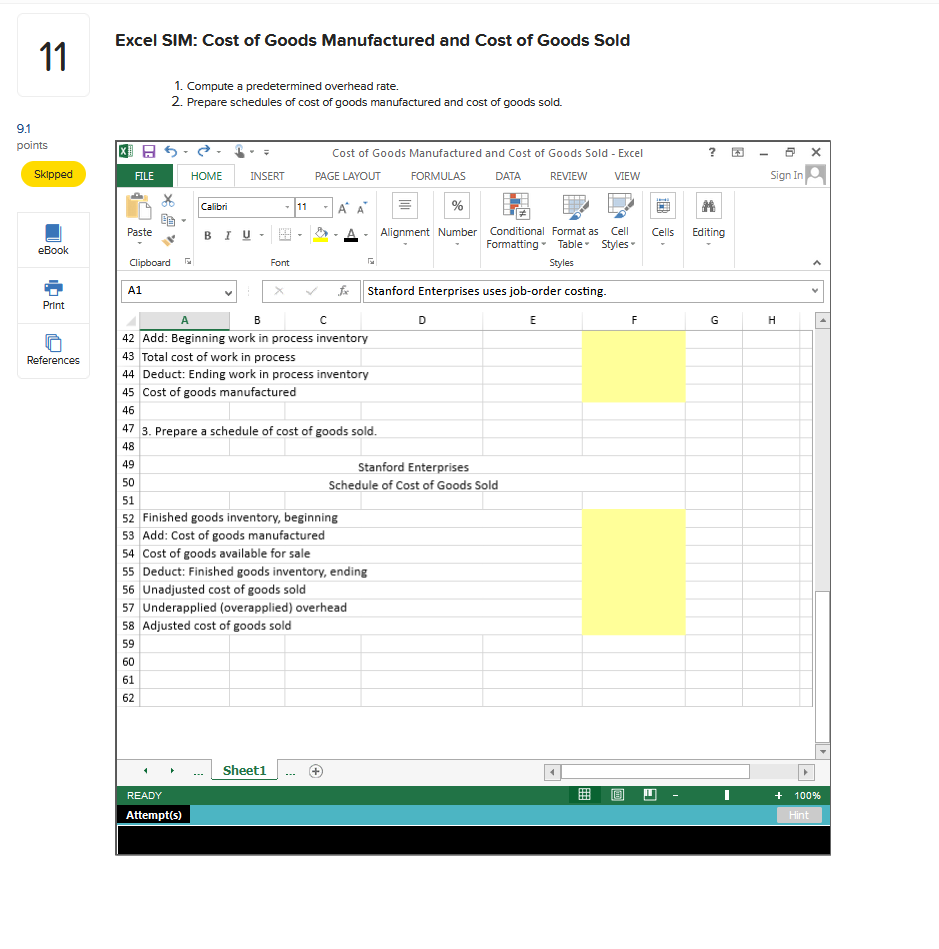Click the Format Painter brush icon
The image size is (939, 949).
click(169, 240)
